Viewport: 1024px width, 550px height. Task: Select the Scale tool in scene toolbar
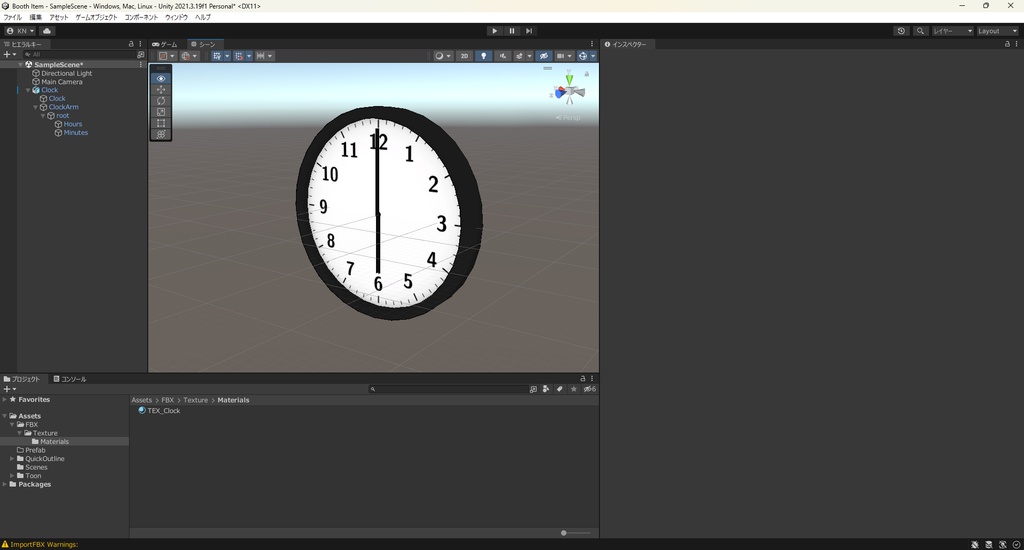pyautogui.click(x=161, y=112)
